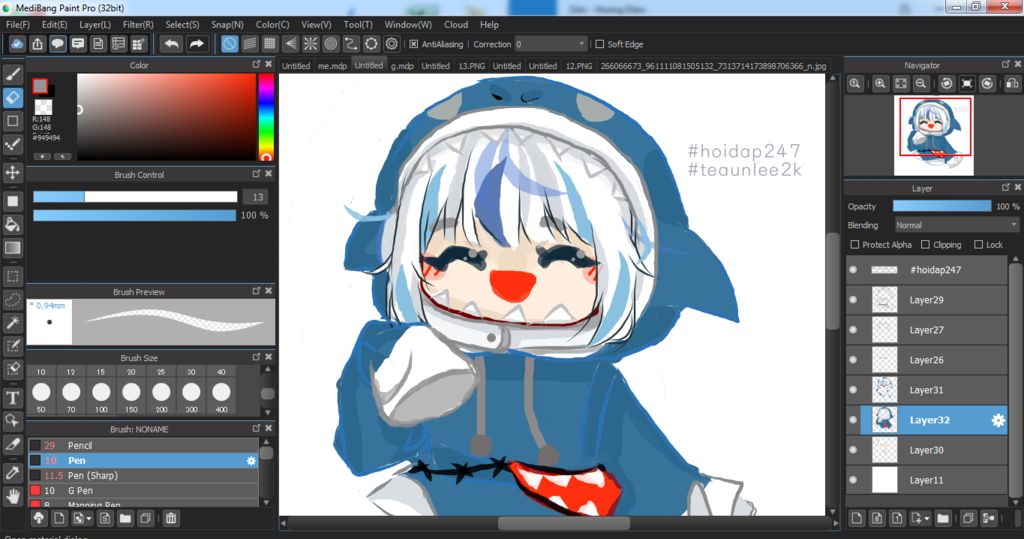Select the Eyedropper tool
Screen dimensions: 1024x539
tap(12, 472)
